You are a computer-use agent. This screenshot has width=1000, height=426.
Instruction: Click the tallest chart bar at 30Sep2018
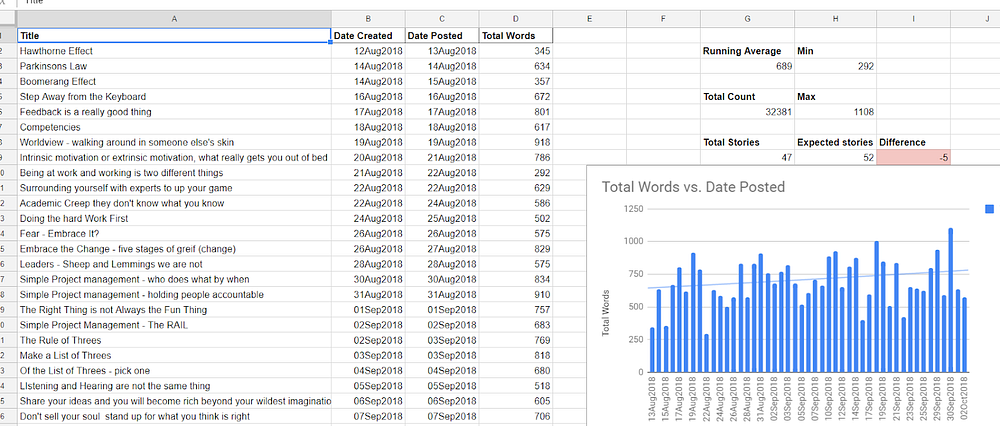click(950, 300)
